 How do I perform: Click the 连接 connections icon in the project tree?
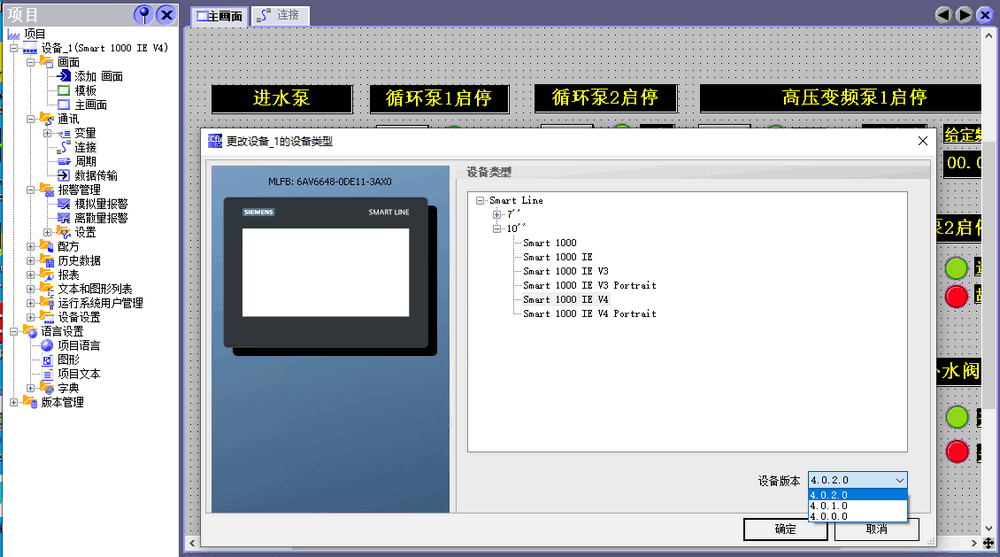point(64,147)
